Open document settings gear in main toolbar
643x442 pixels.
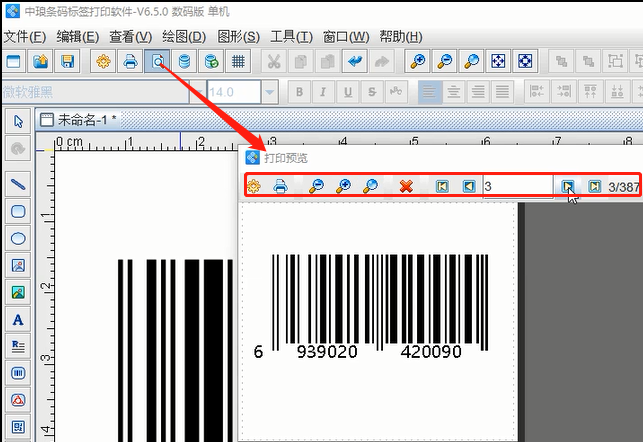(103, 62)
